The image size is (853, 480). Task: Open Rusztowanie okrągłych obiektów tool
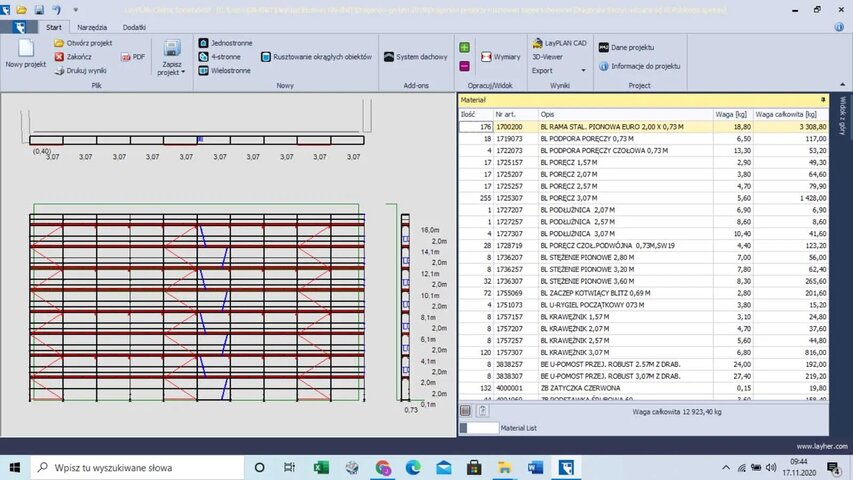pyautogui.click(x=315, y=57)
